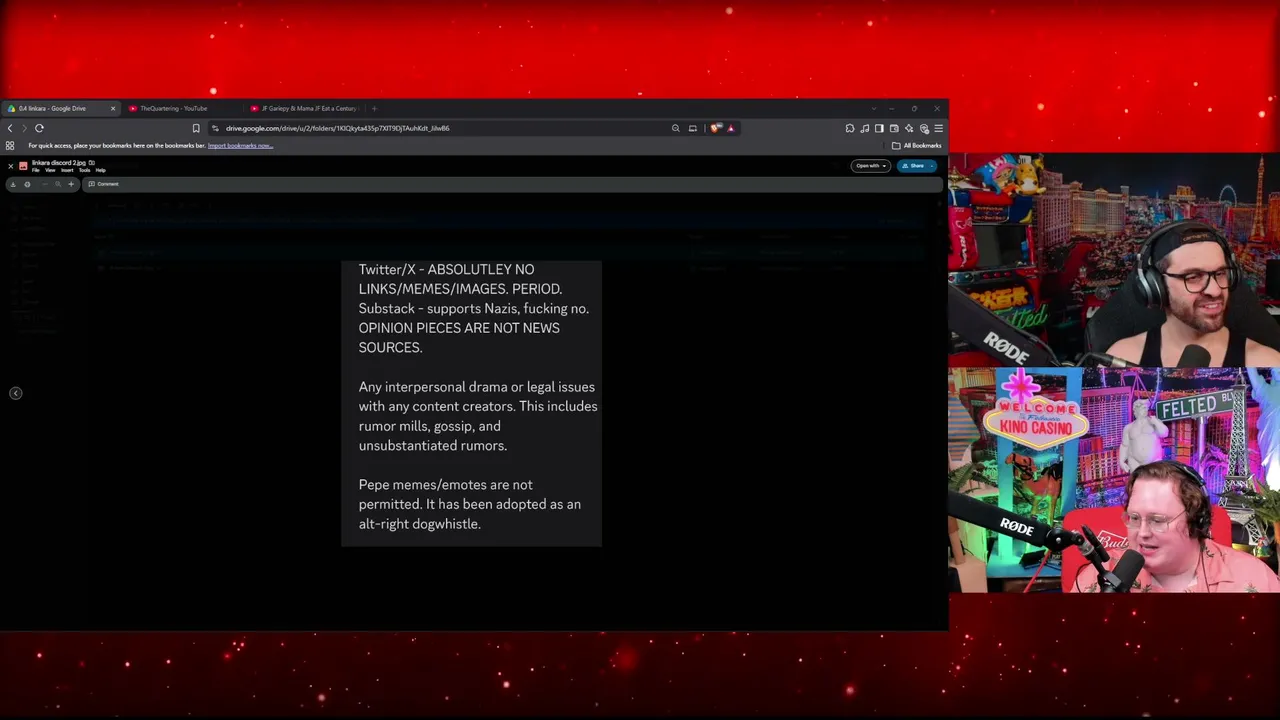Image resolution: width=1280 pixels, height=720 pixels.
Task: Open the apps grid icon on bookmarks bar
Action: [10, 146]
